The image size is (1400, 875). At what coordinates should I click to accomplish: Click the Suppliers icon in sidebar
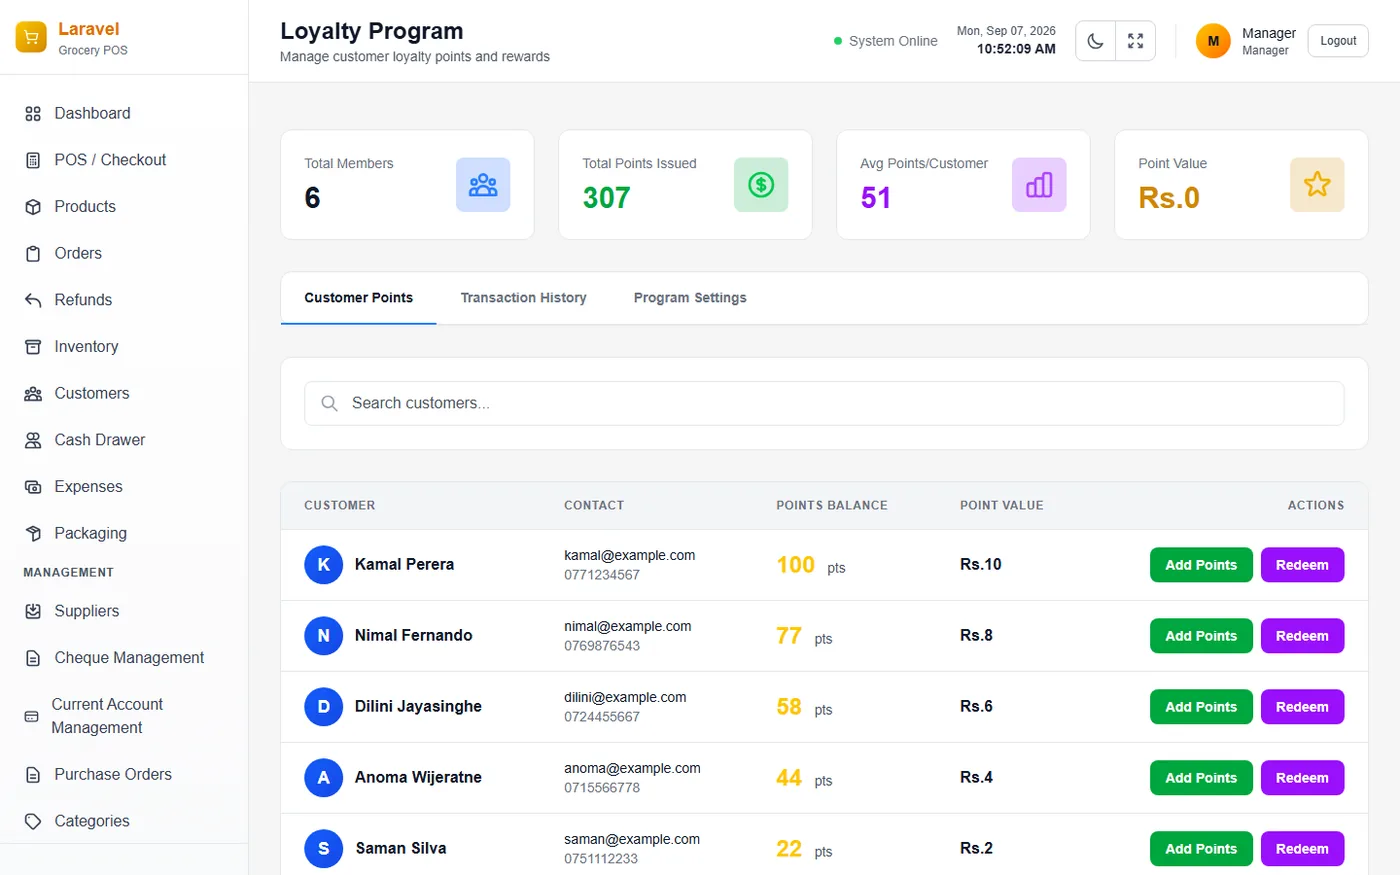pyautogui.click(x=33, y=611)
